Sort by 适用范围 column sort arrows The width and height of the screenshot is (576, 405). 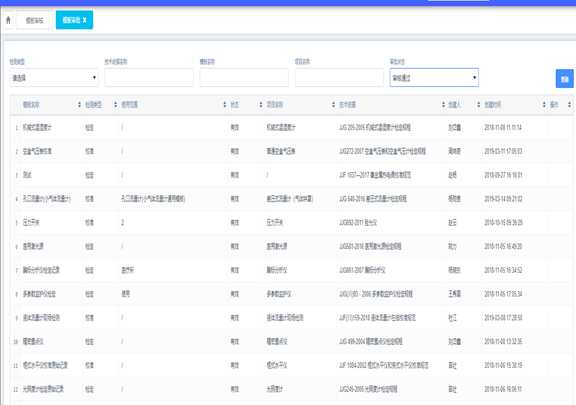pyautogui.click(x=224, y=105)
